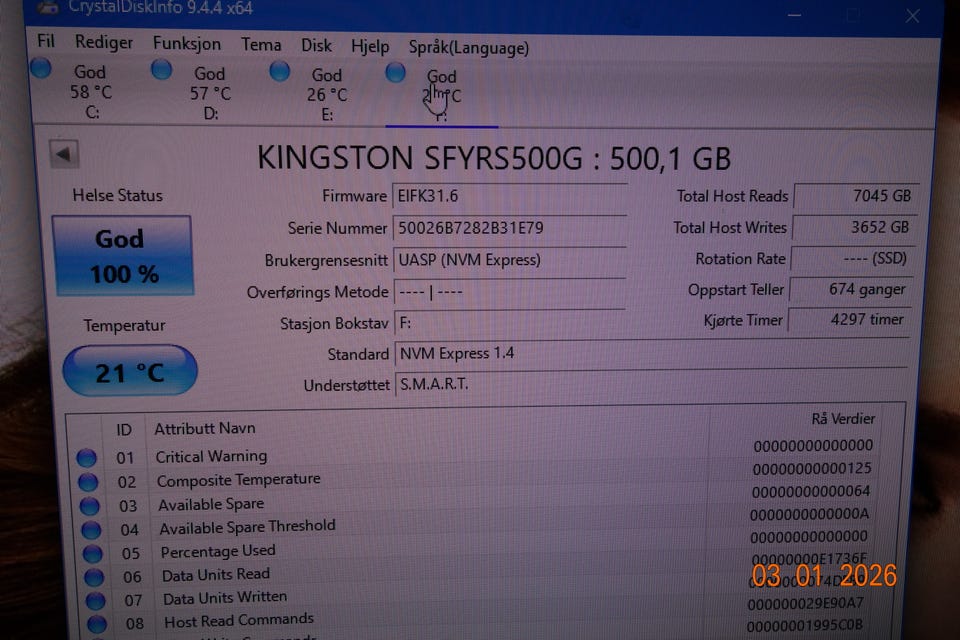The width and height of the screenshot is (960, 640).
Task: Select drive D: showing 57 °C
Action: (x=210, y=93)
